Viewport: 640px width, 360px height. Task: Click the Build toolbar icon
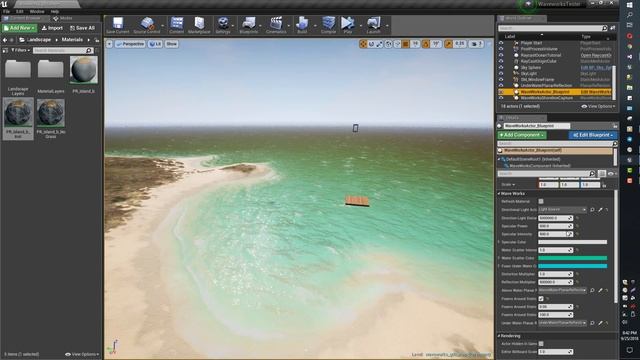click(x=302, y=25)
